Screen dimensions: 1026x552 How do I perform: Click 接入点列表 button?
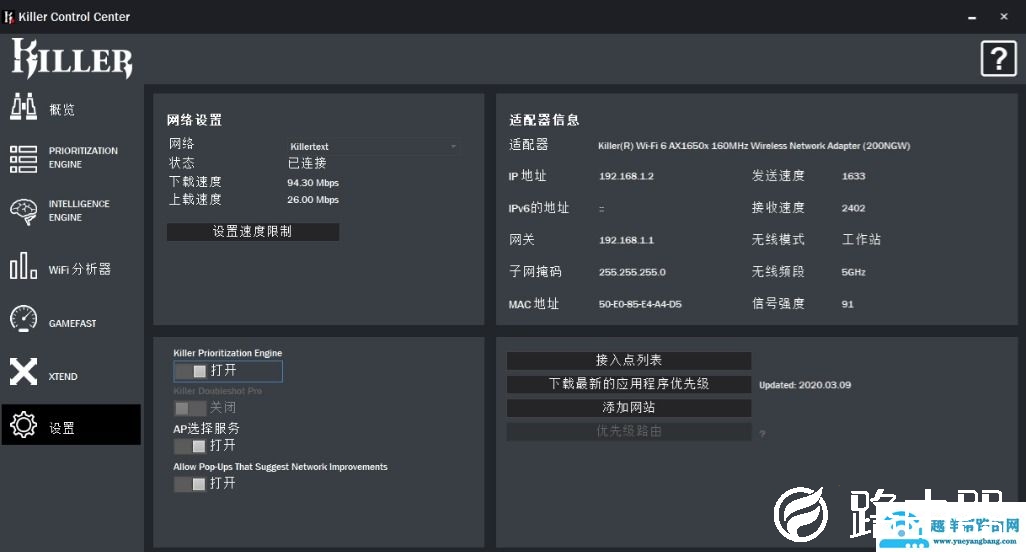[629, 360]
